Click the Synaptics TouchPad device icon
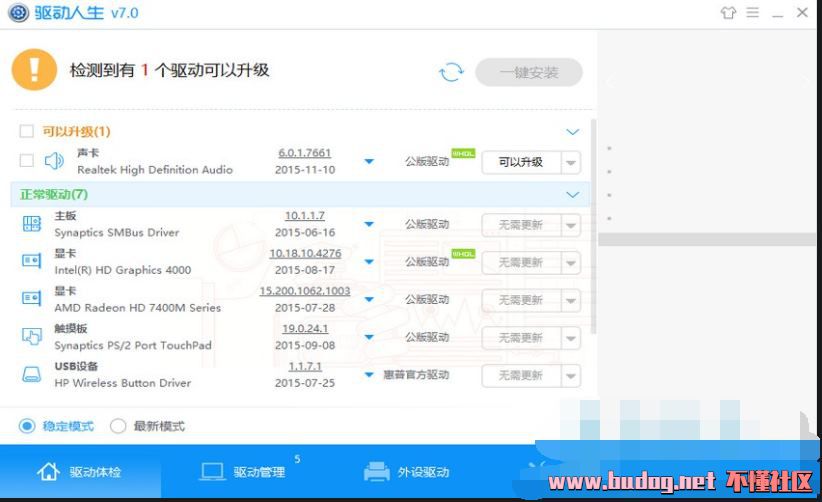This screenshot has height=502, width=822. (31, 337)
